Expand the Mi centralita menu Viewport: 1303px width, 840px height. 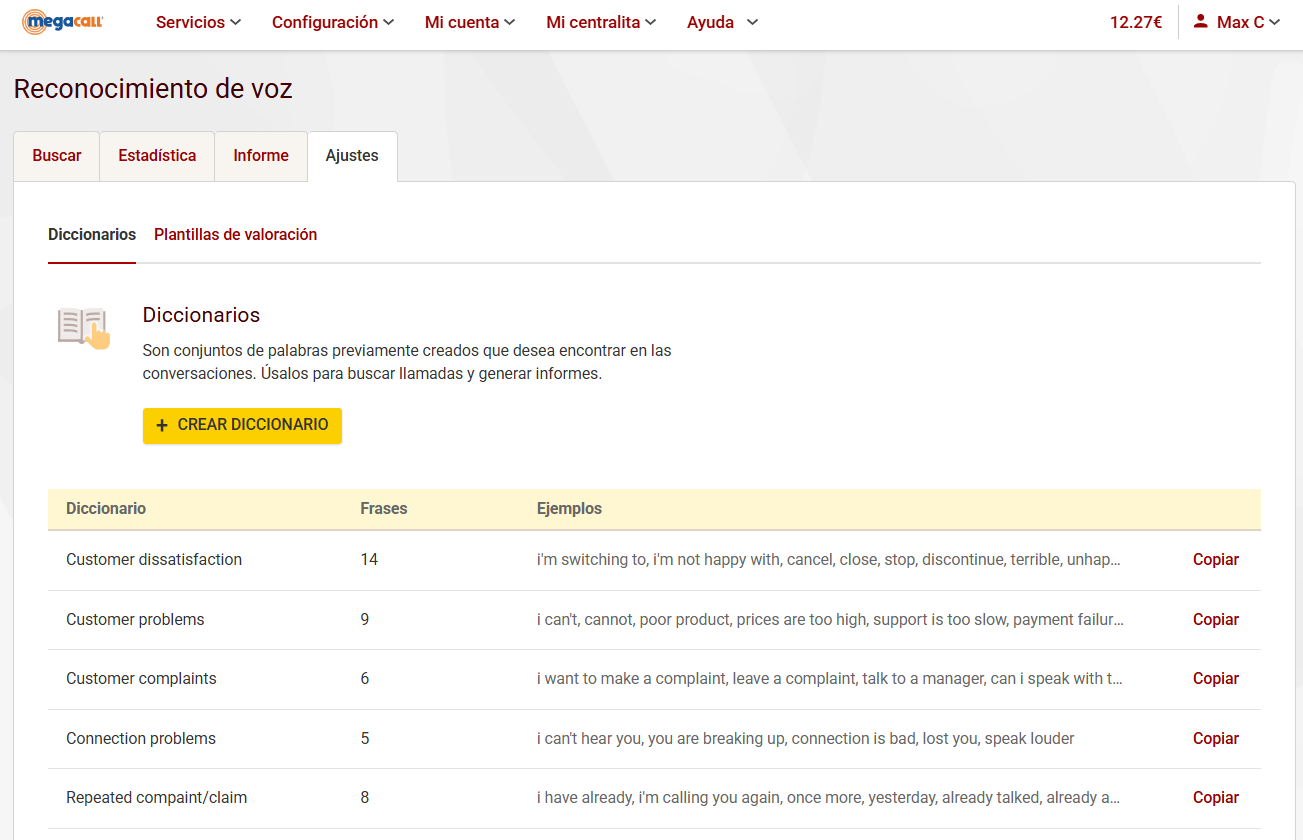coord(600,22)
